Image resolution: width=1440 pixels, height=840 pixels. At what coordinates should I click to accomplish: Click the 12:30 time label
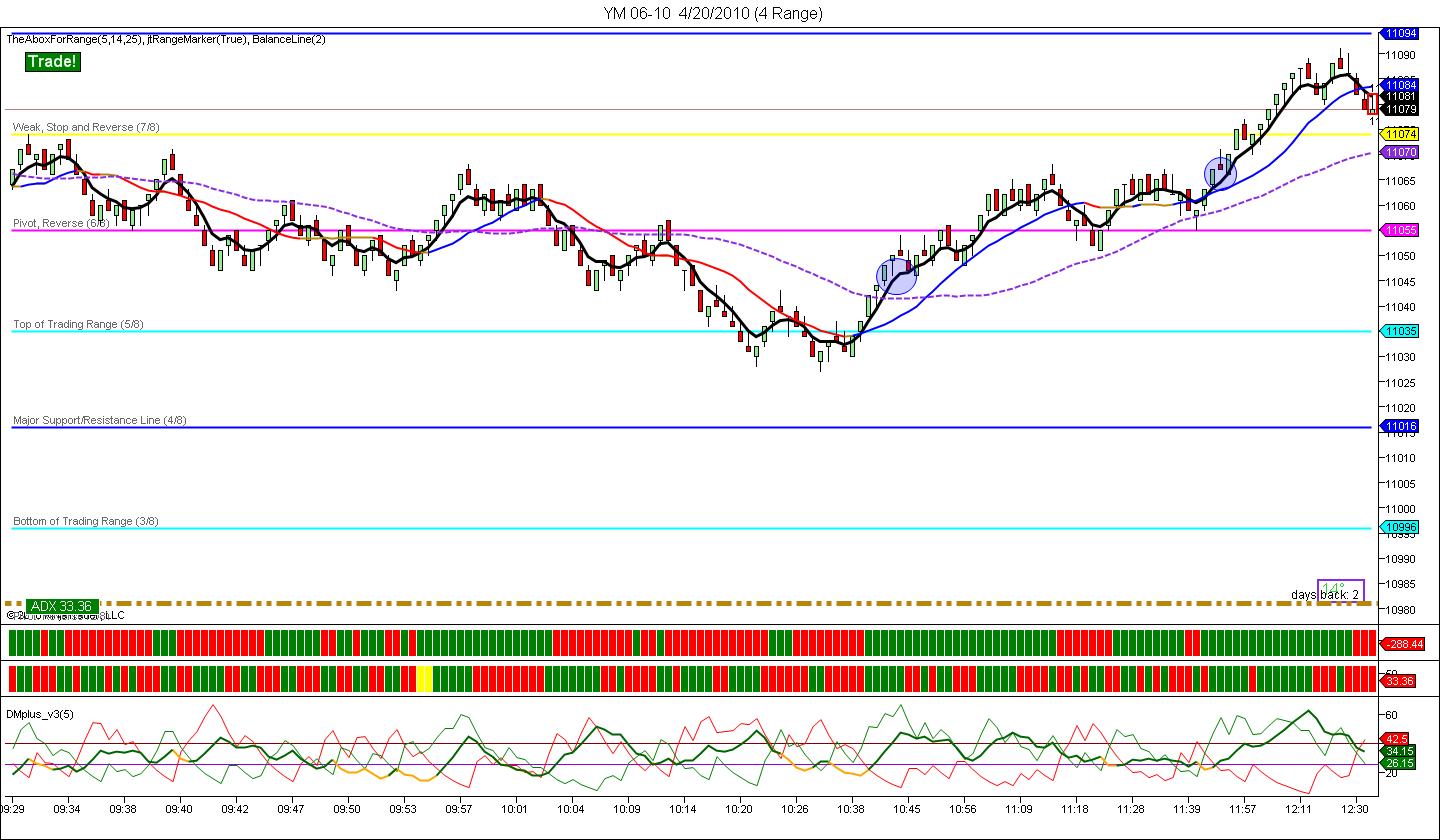point(1355,808)
